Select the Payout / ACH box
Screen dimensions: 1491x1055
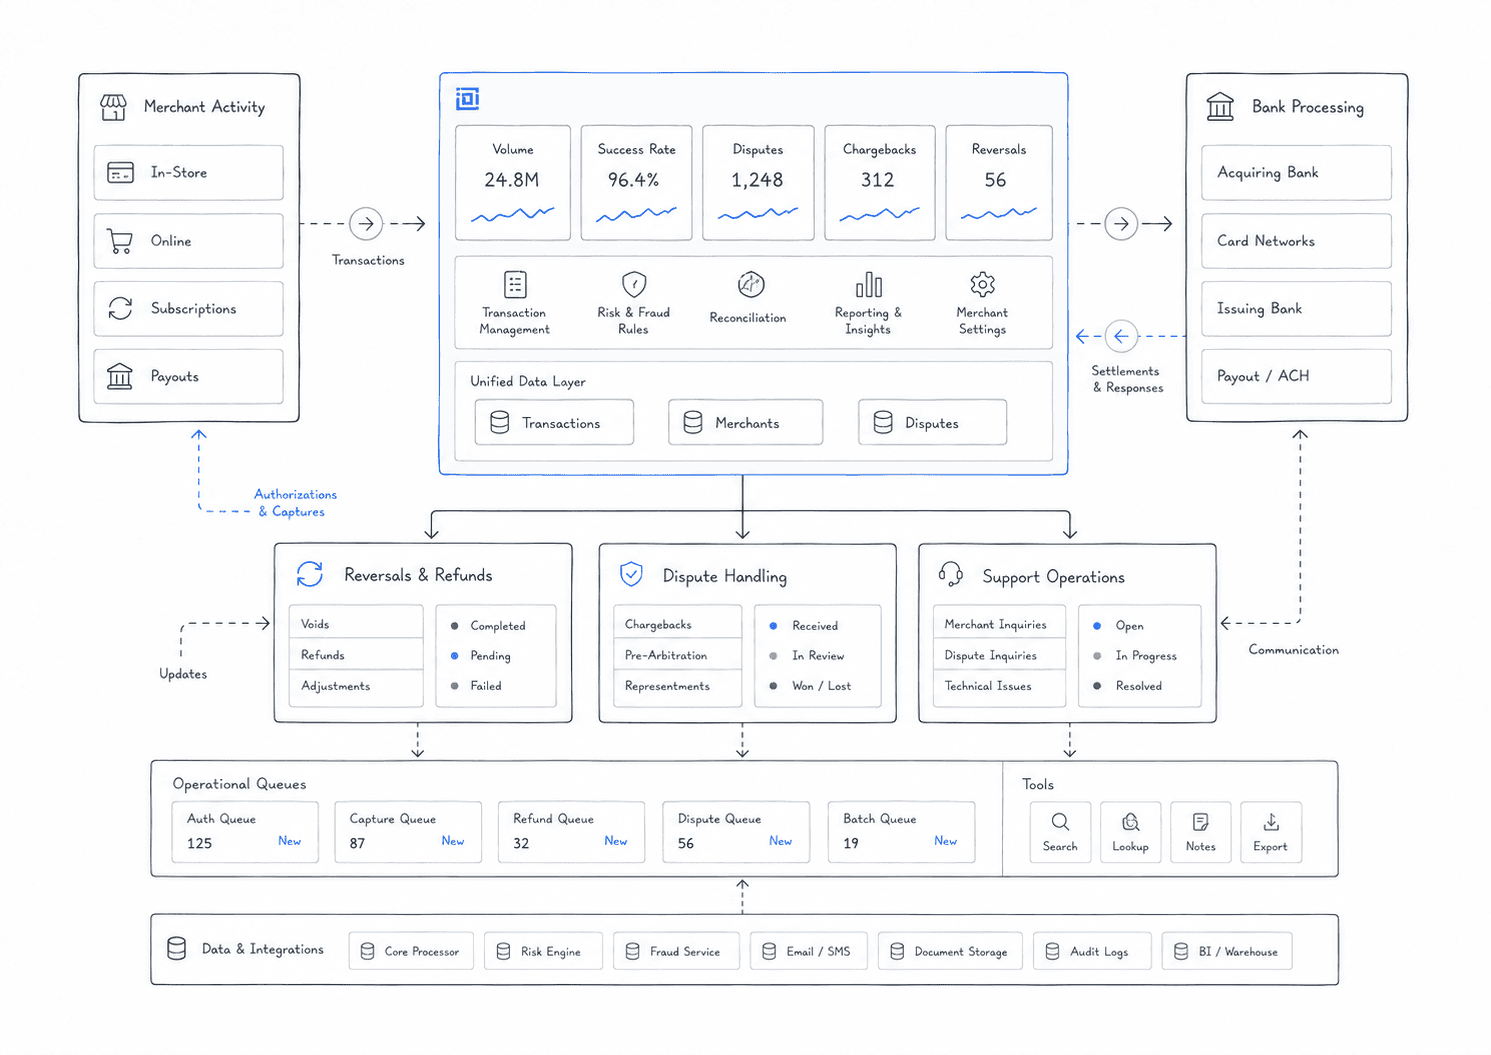pyautogui.click(x=1296, y=376)
